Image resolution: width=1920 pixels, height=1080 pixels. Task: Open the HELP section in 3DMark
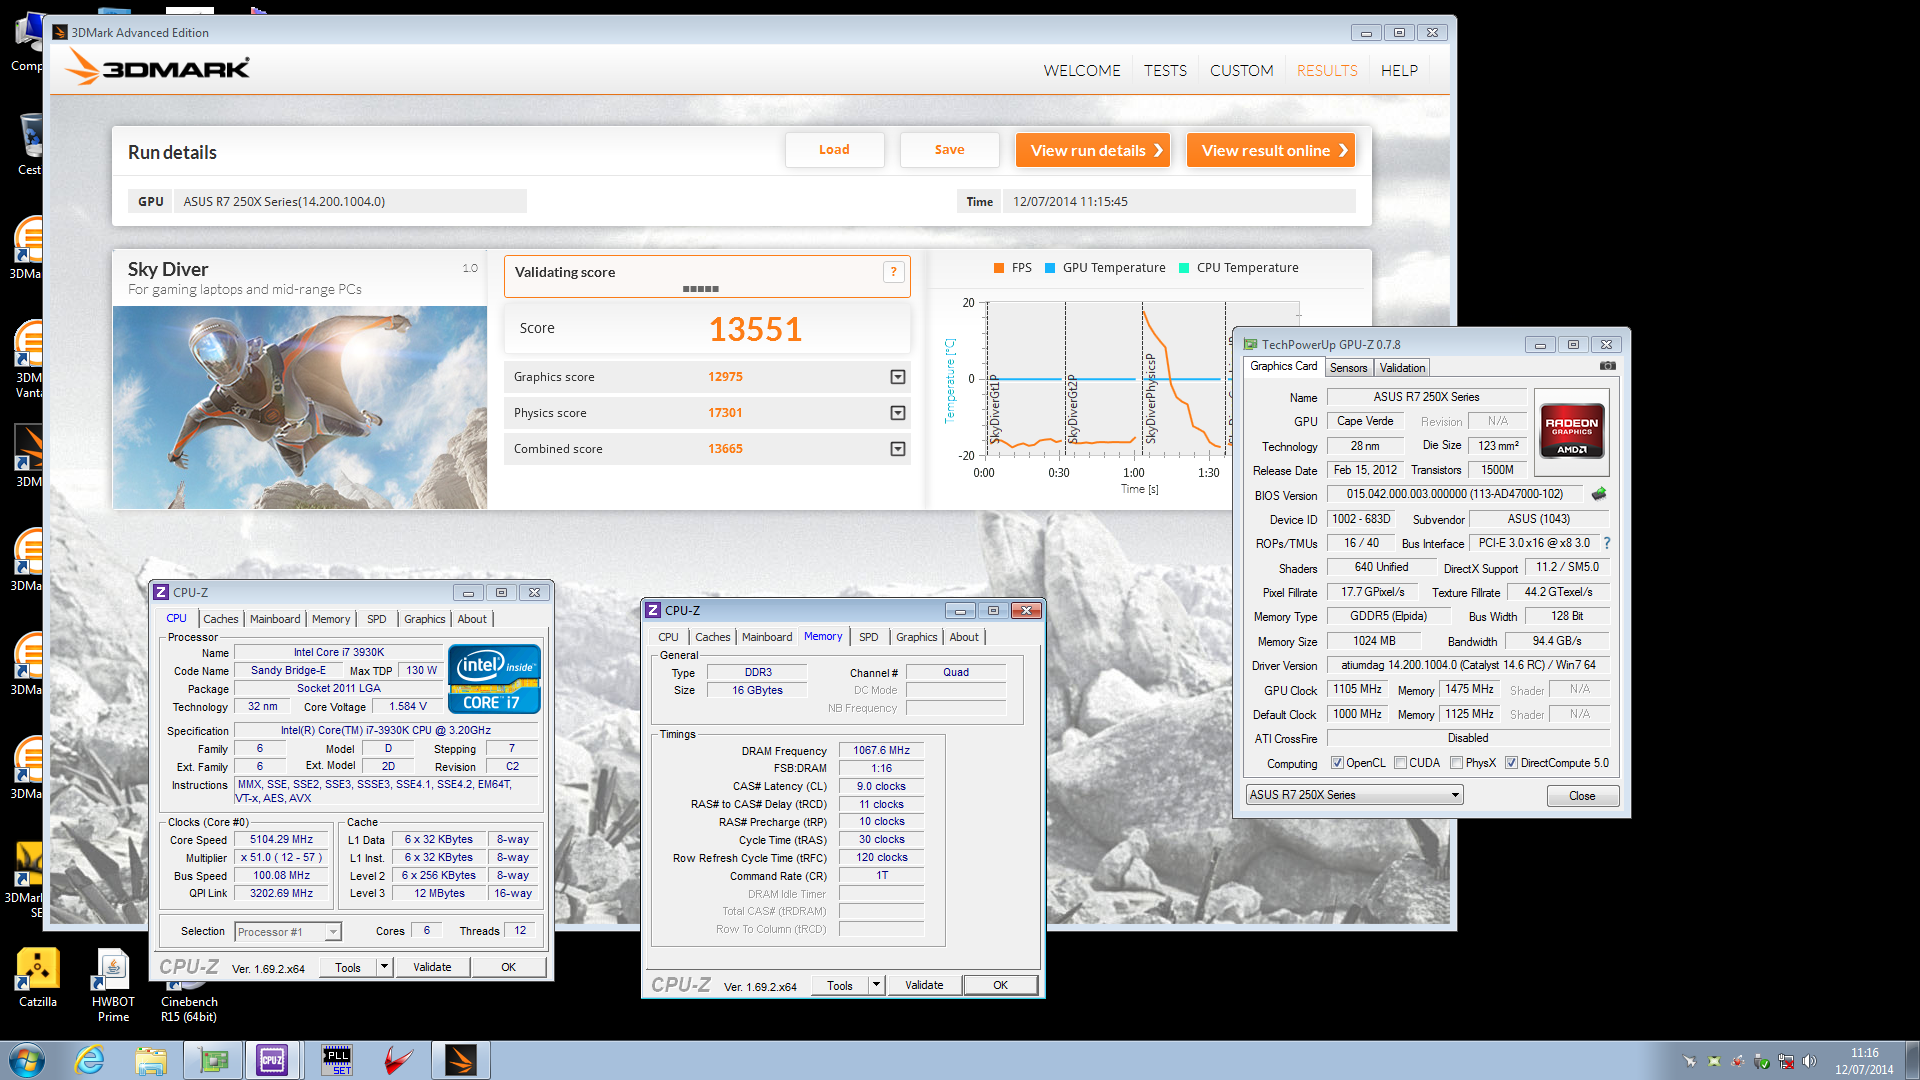1399,70
